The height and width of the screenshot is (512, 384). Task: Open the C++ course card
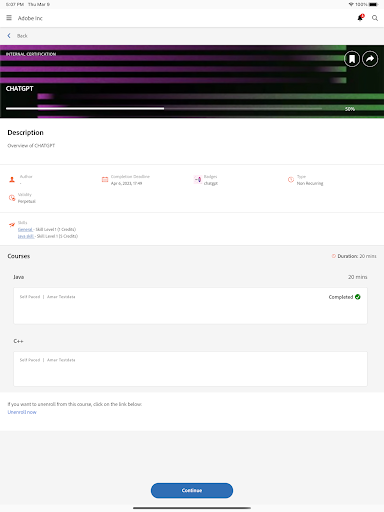190,369
